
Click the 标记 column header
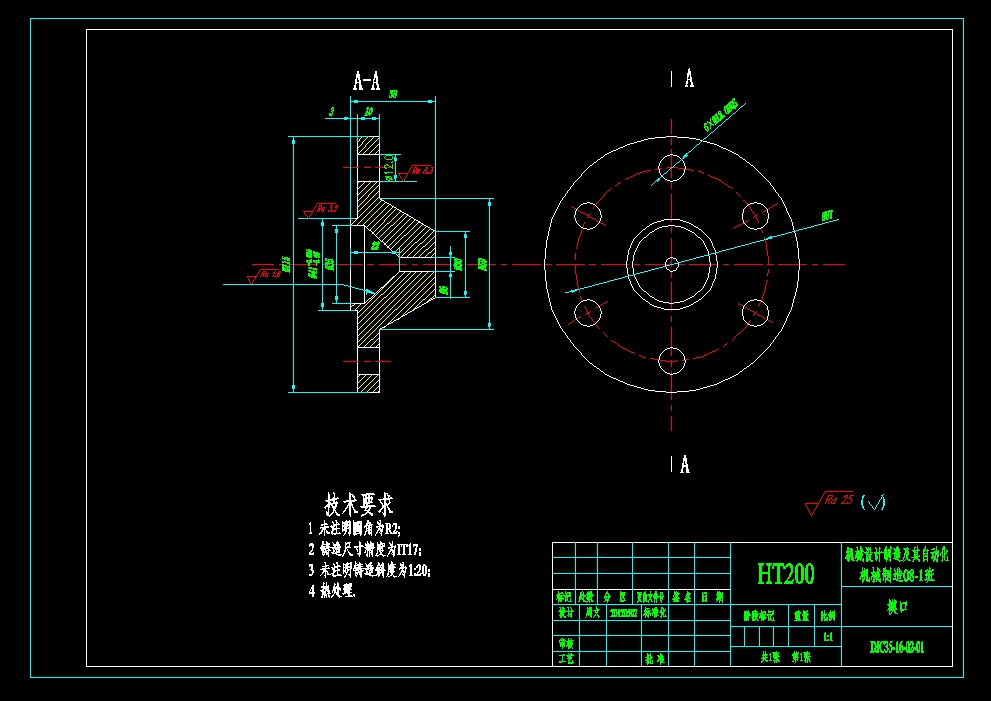tap(563, 597)
